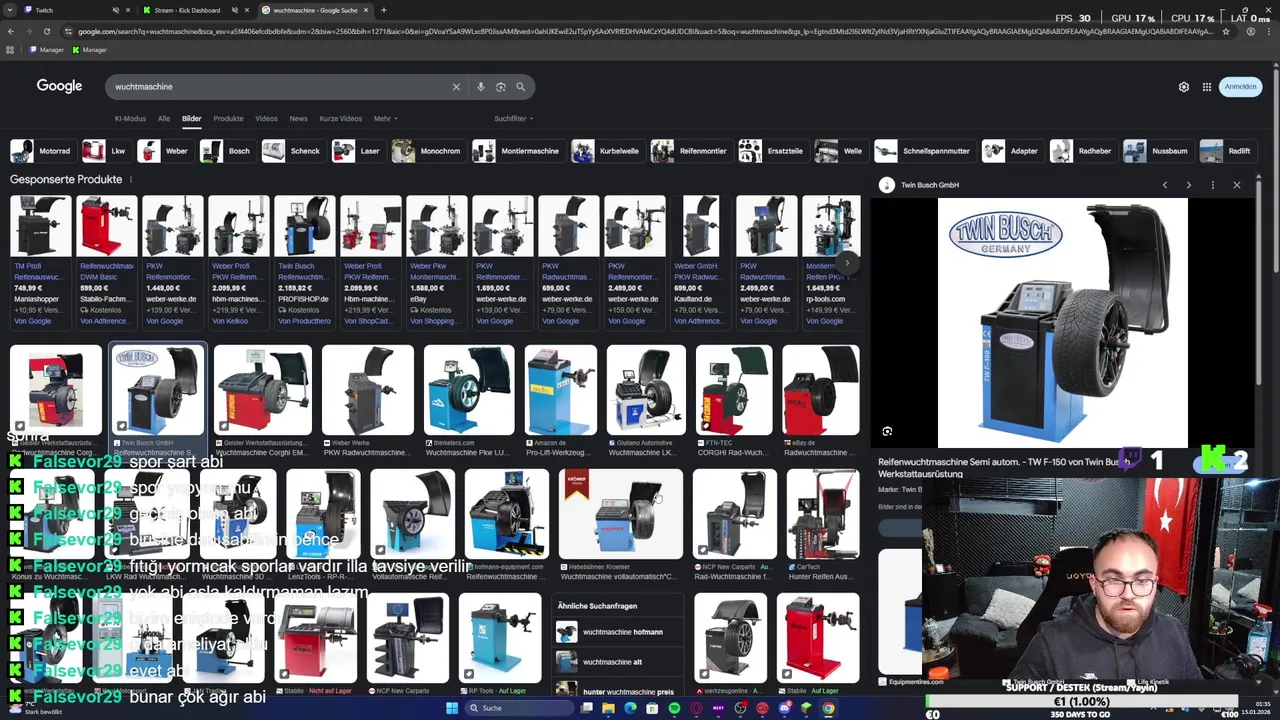Screen dimensions: 1280x720
Task: Bookmark this page with the star icon
Action: coord(1226,31)
